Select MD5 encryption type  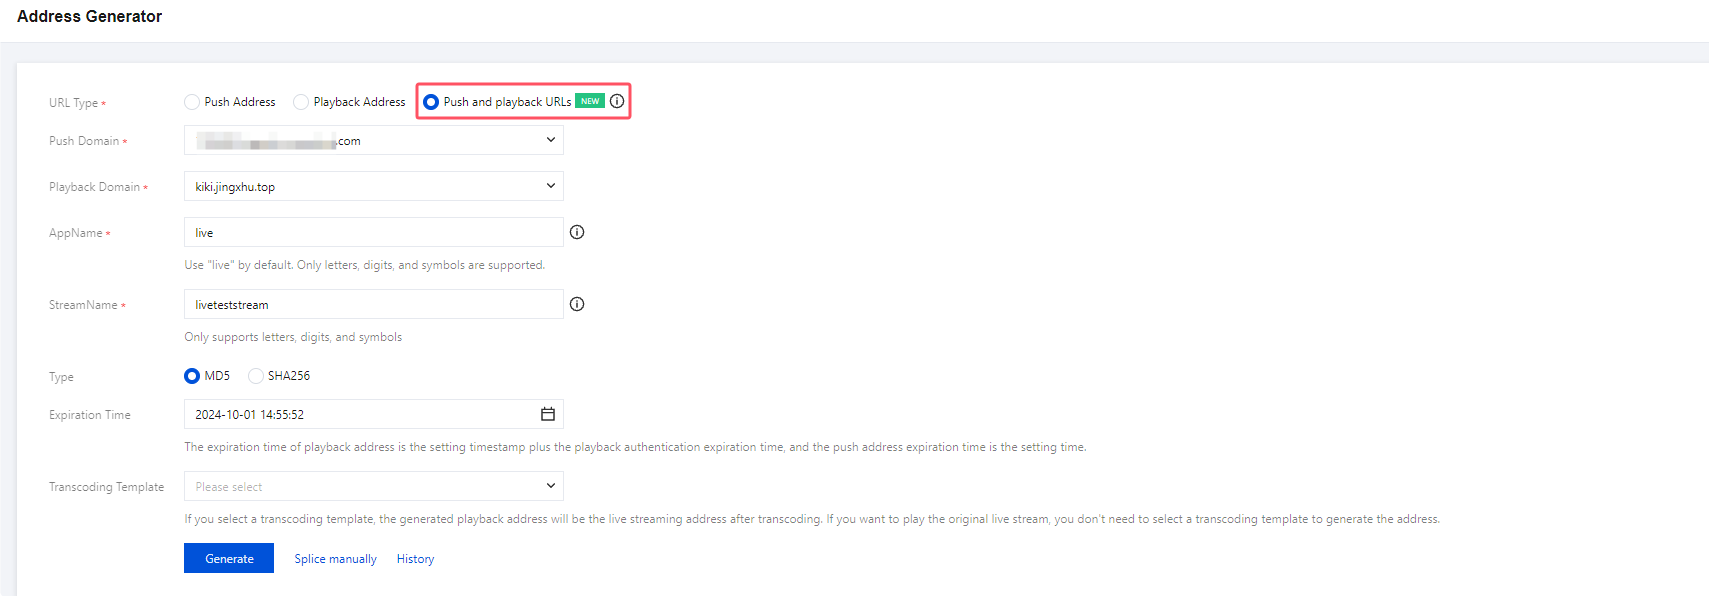coord(192,376)
